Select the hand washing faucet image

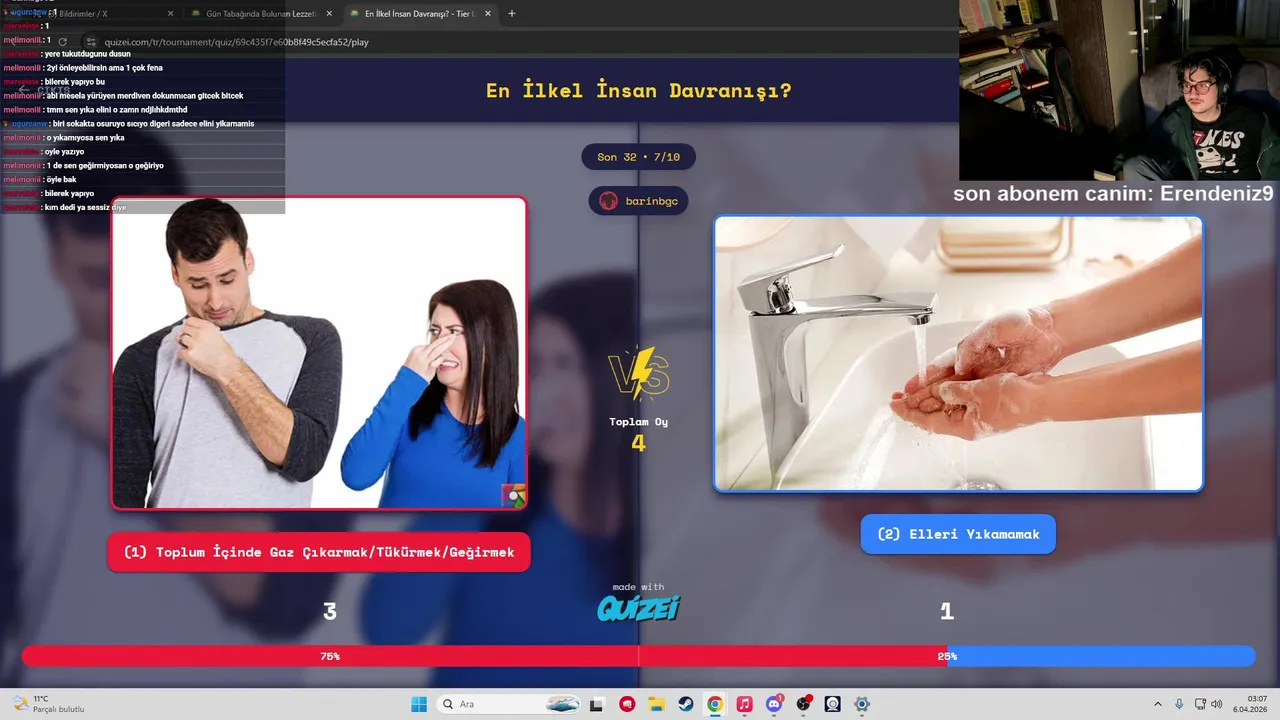(958, 354)
